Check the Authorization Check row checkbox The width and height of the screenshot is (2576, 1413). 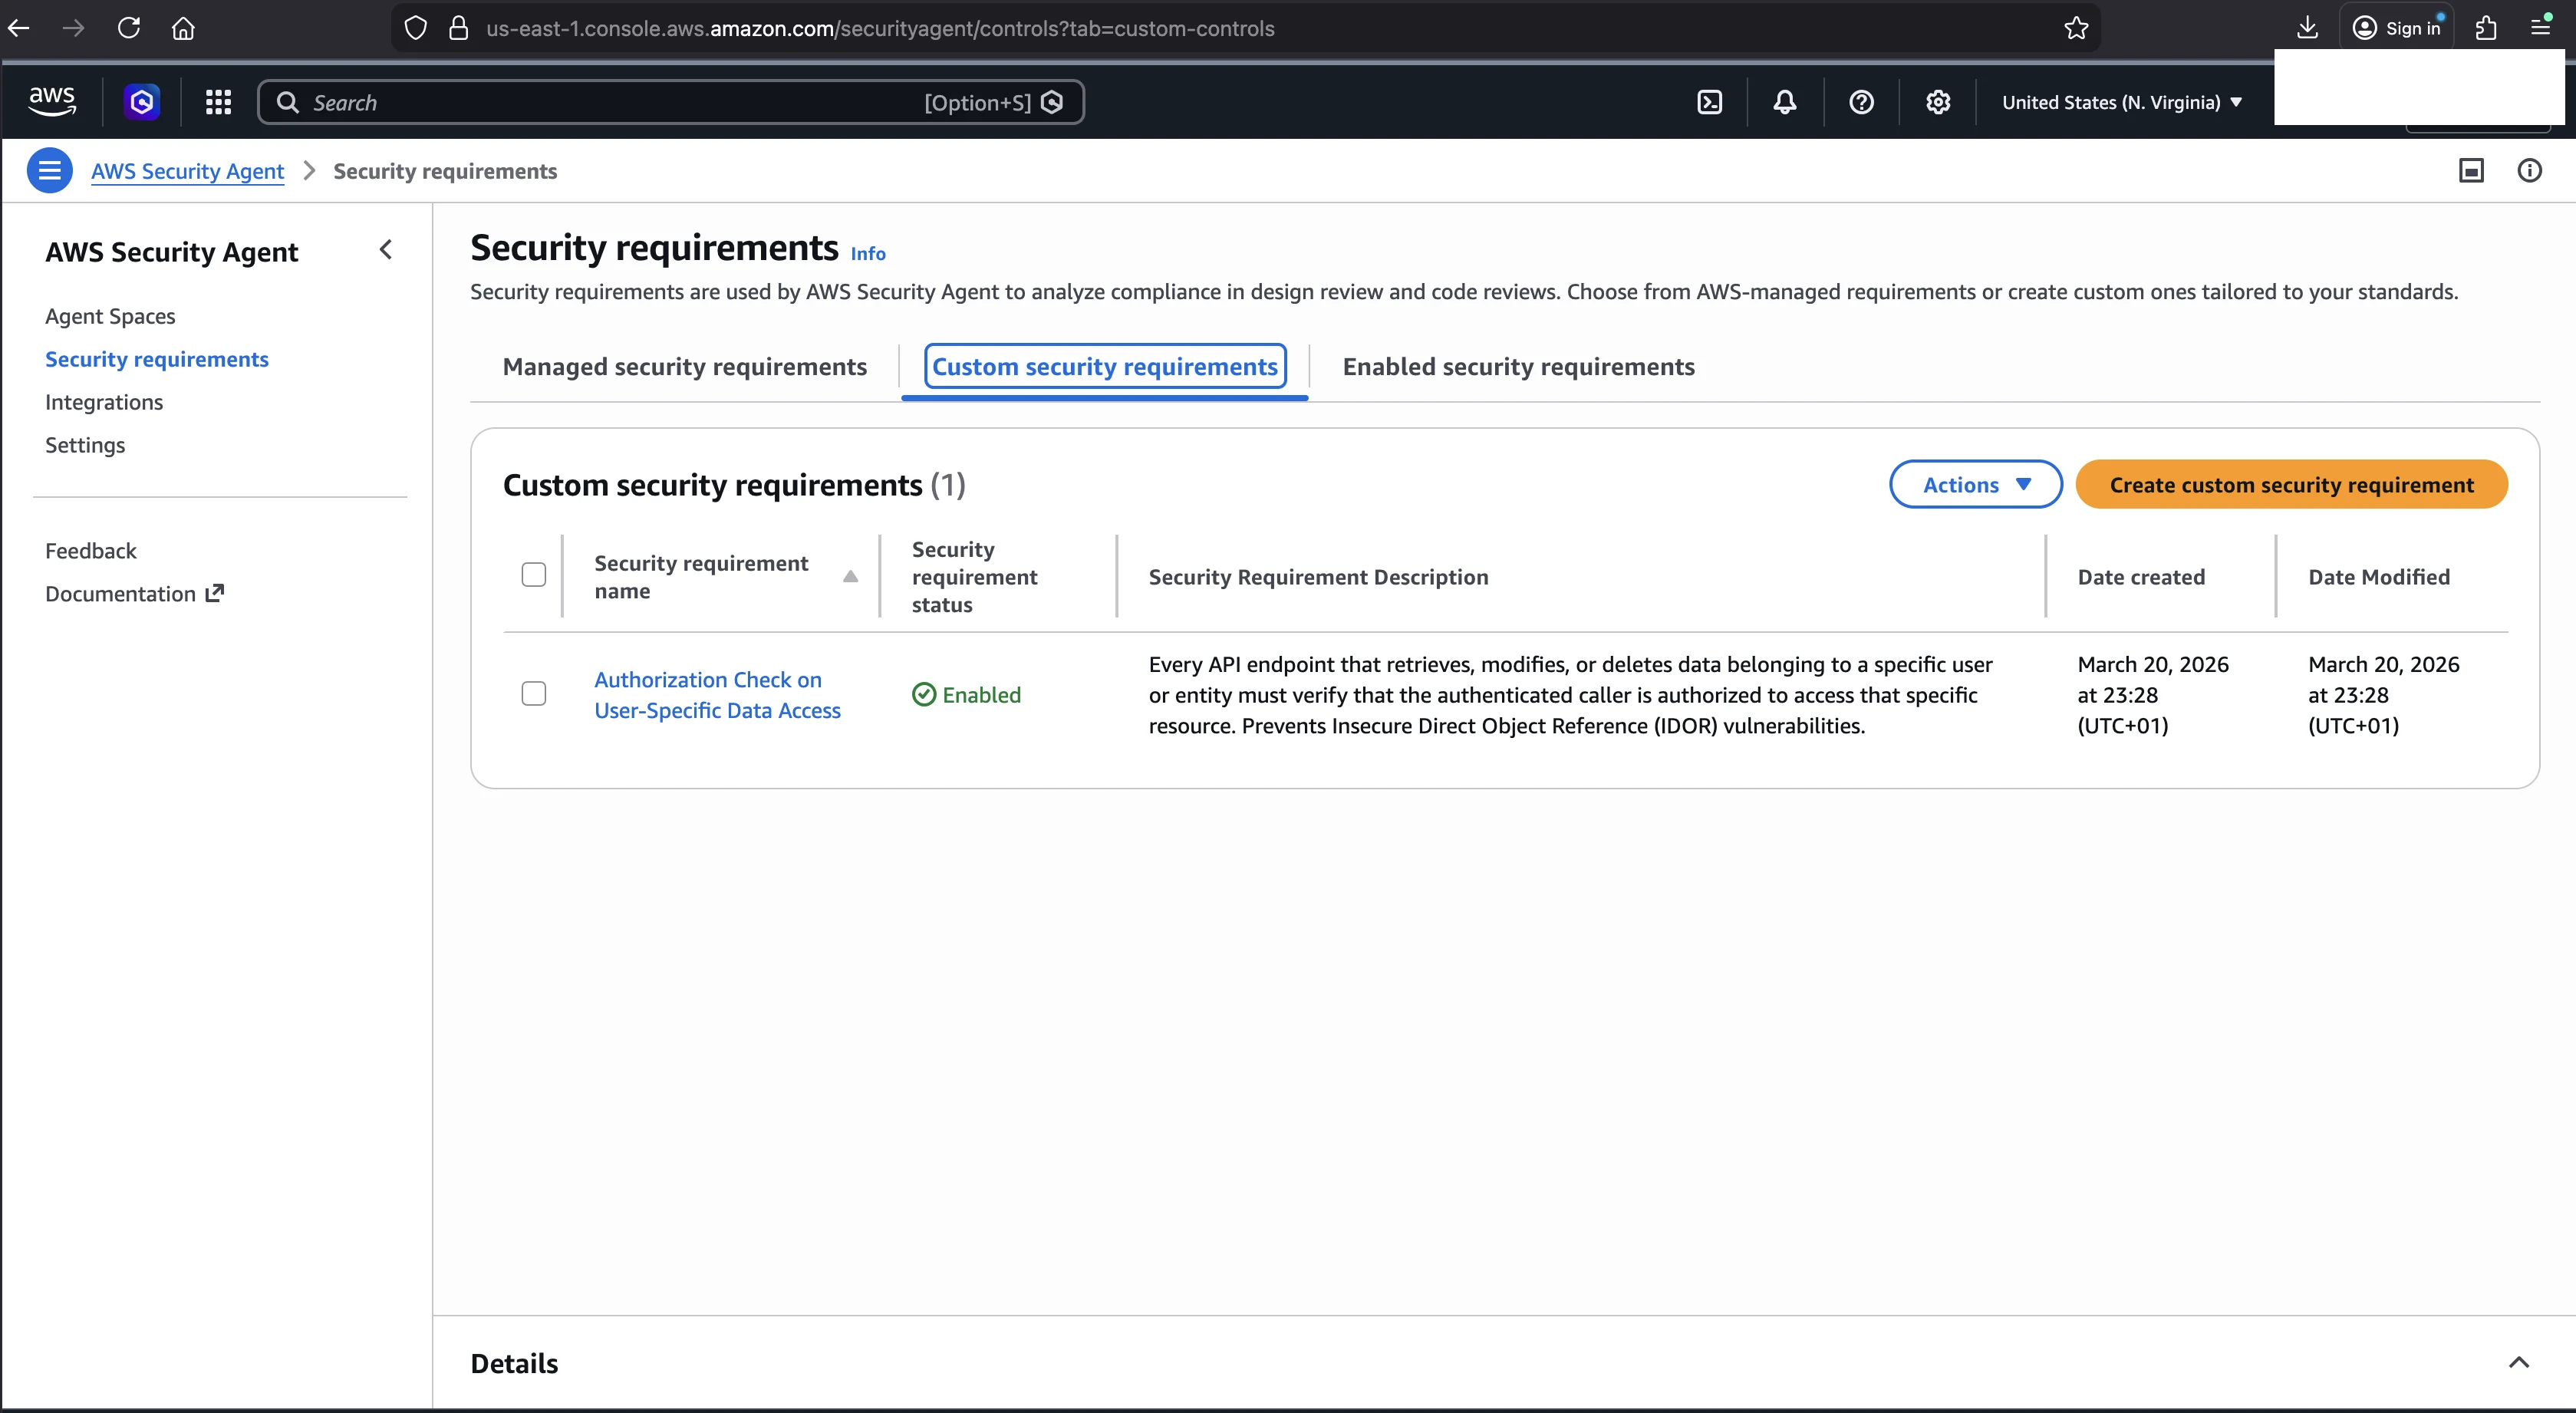(x=534, y=693)
